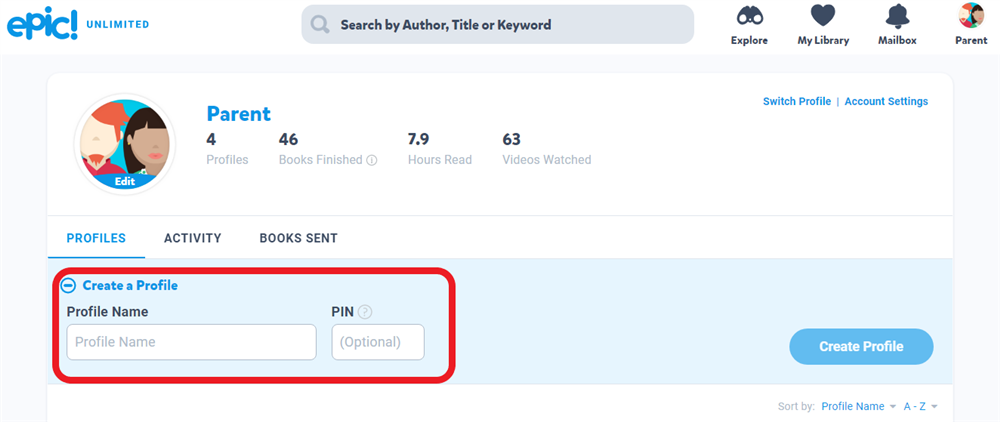Edit the large parent profile picture
This screenshot has width=1000, height=422.
125,181
